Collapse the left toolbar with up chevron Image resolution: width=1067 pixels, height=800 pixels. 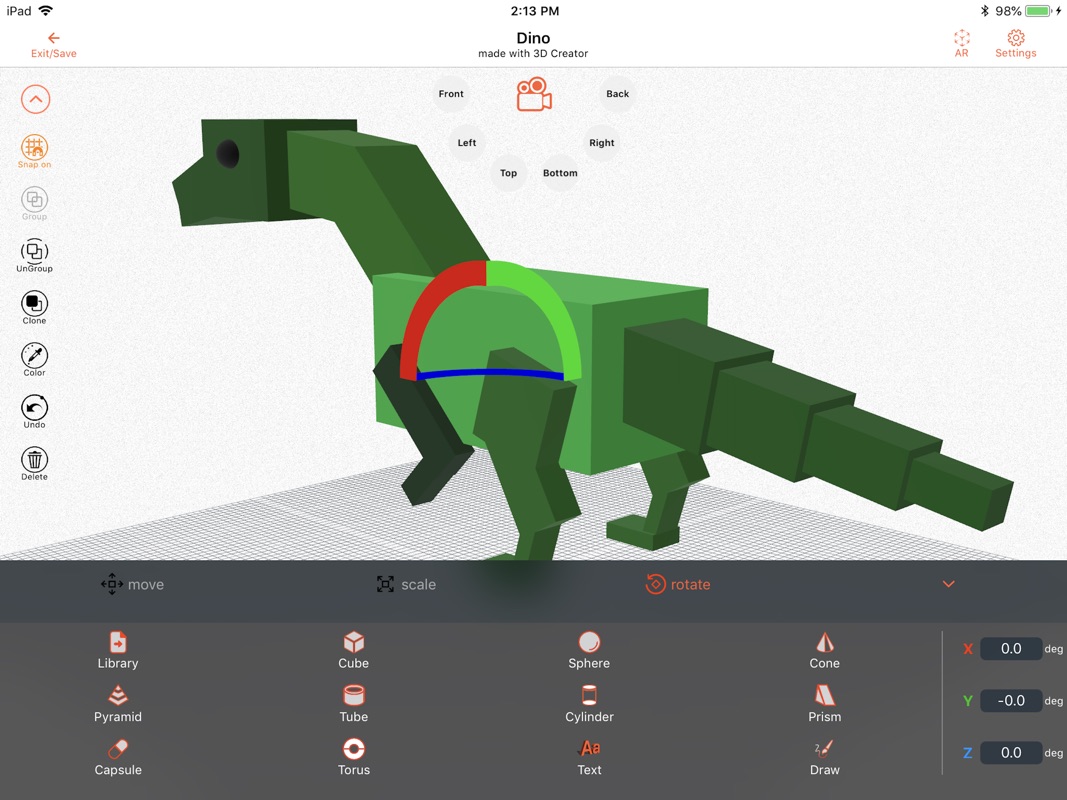point(35,99)
